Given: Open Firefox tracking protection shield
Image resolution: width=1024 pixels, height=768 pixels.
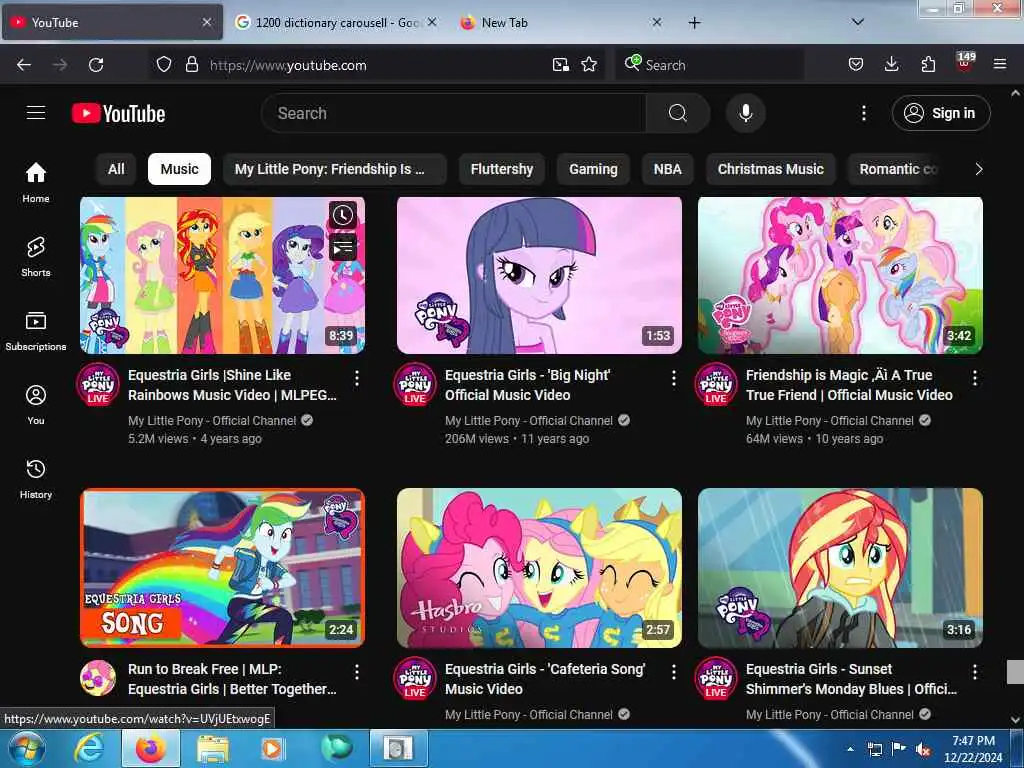Looking at the screenshot, I should click(x=164, y=65).
